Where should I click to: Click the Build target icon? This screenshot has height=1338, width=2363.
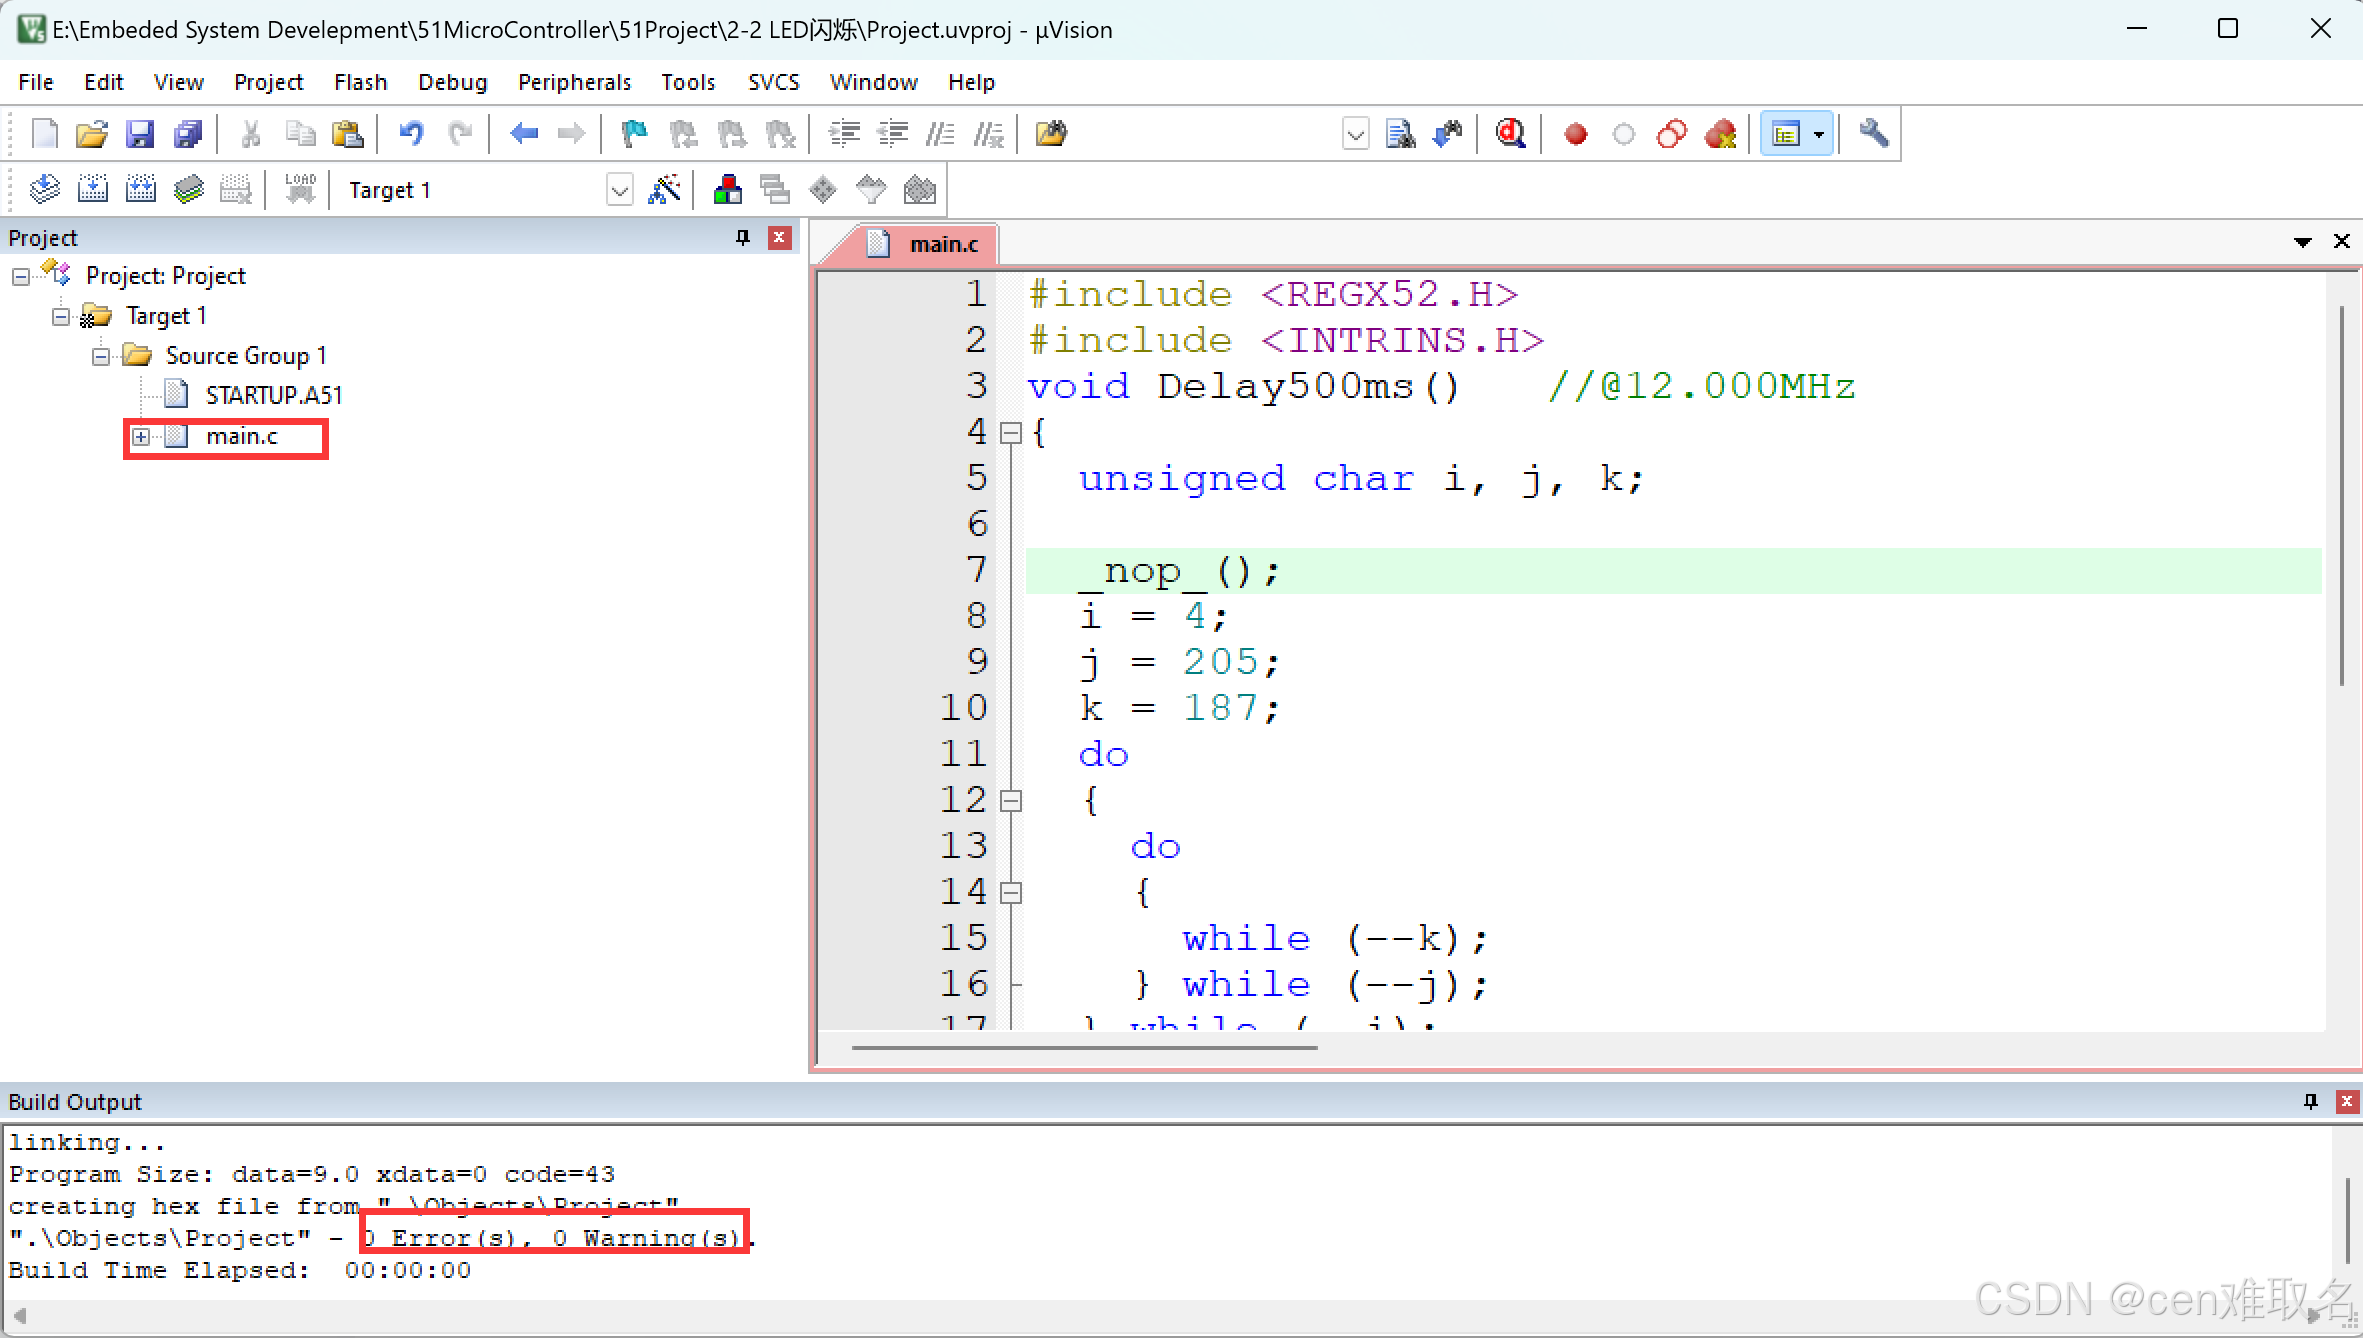pos(93,189)
